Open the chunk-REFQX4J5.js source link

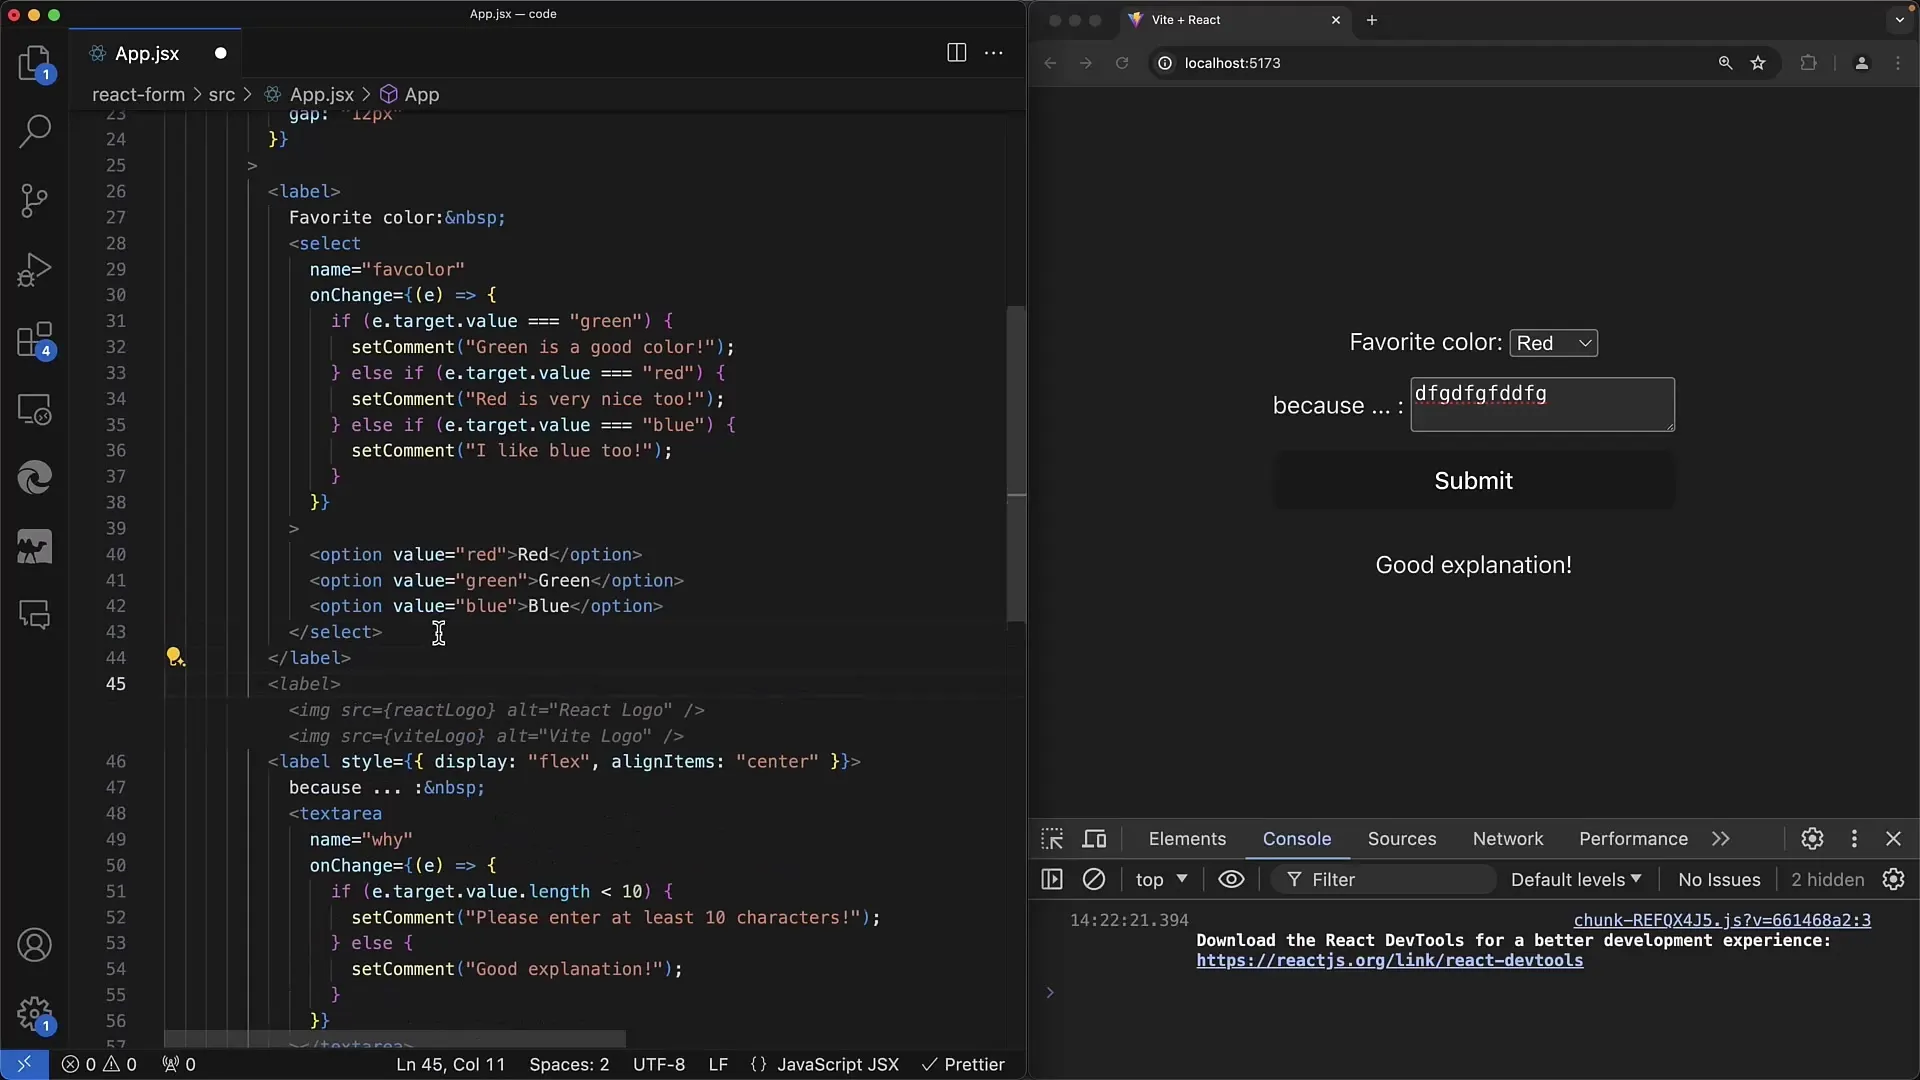[x=1722, y=920]
